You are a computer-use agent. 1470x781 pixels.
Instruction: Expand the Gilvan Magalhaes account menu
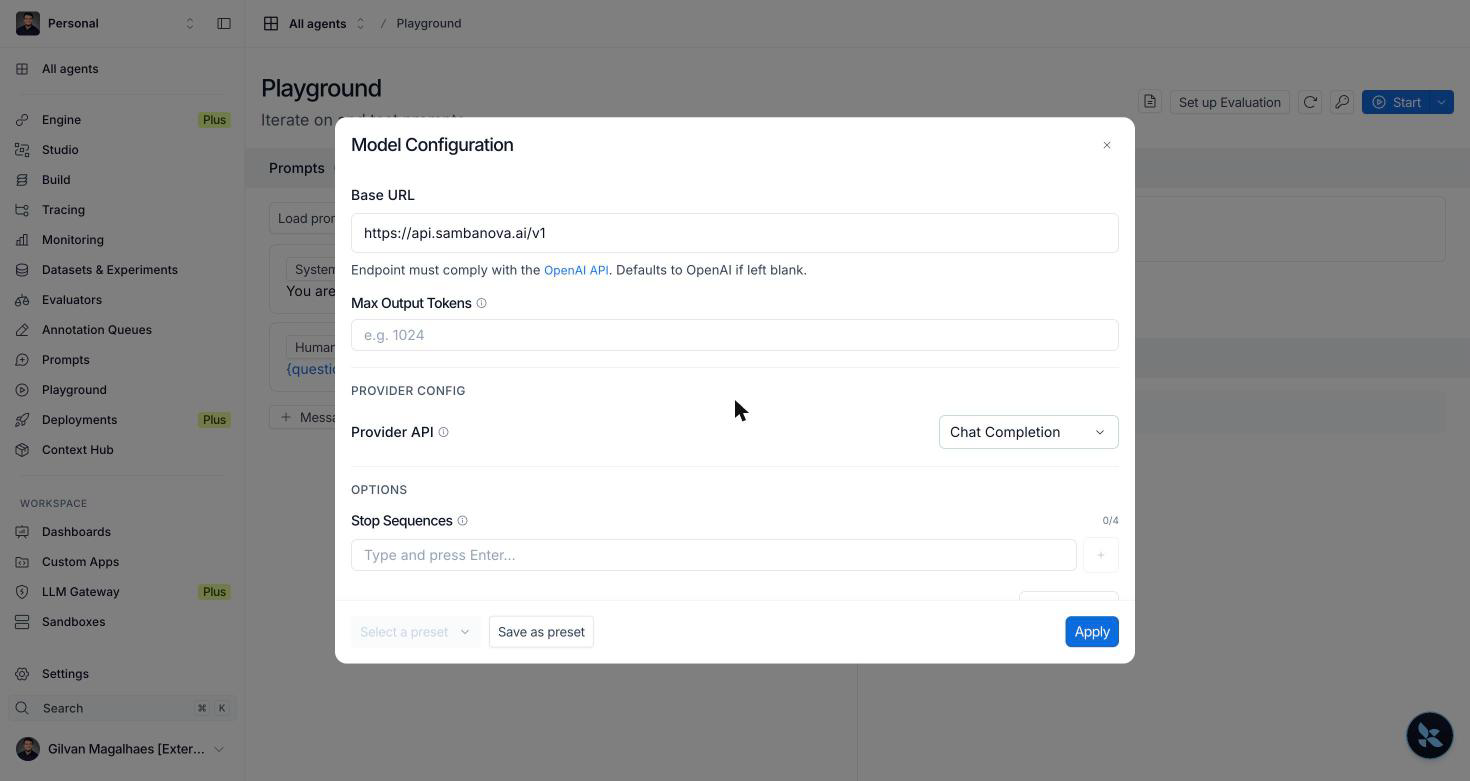[x=122, y=749]
